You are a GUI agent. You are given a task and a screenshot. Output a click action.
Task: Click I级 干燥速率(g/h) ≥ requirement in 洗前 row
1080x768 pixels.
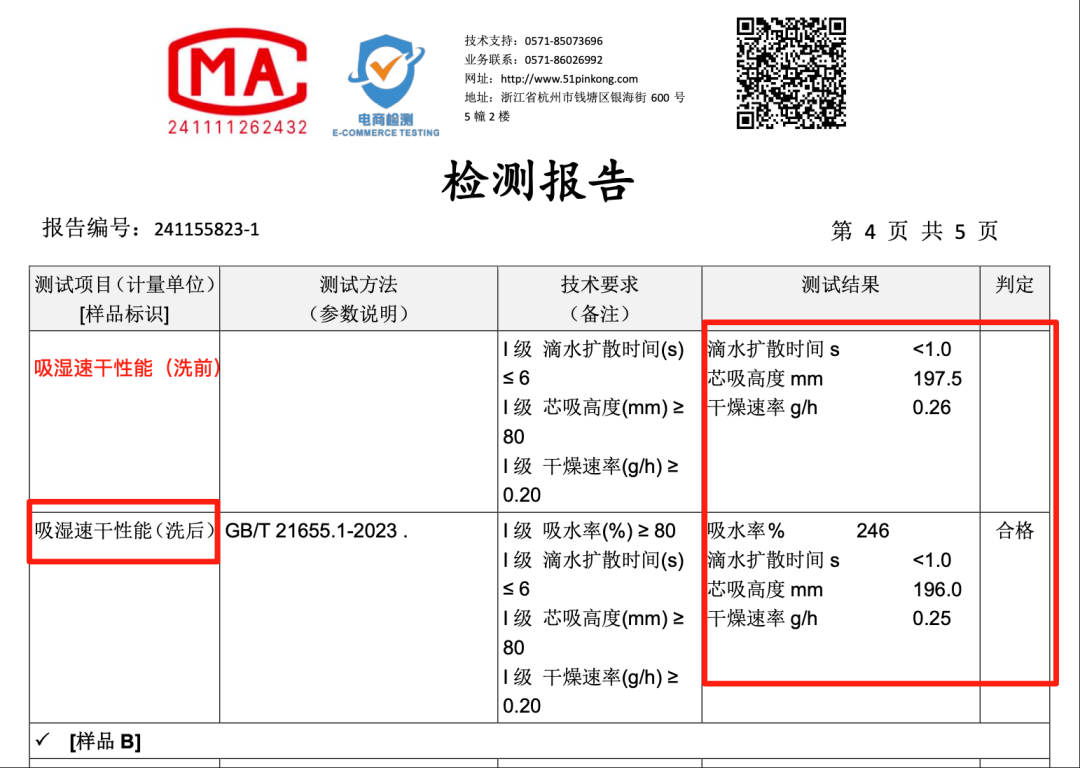(591, 466)
